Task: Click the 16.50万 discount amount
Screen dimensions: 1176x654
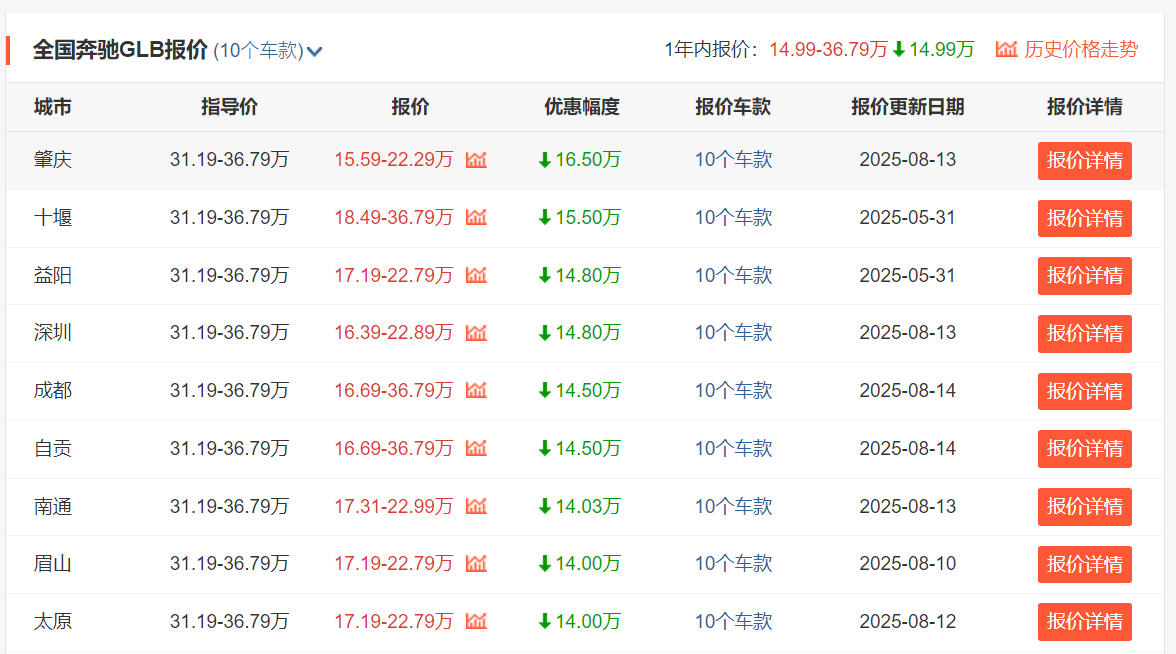Action: (x=588, y=160)
